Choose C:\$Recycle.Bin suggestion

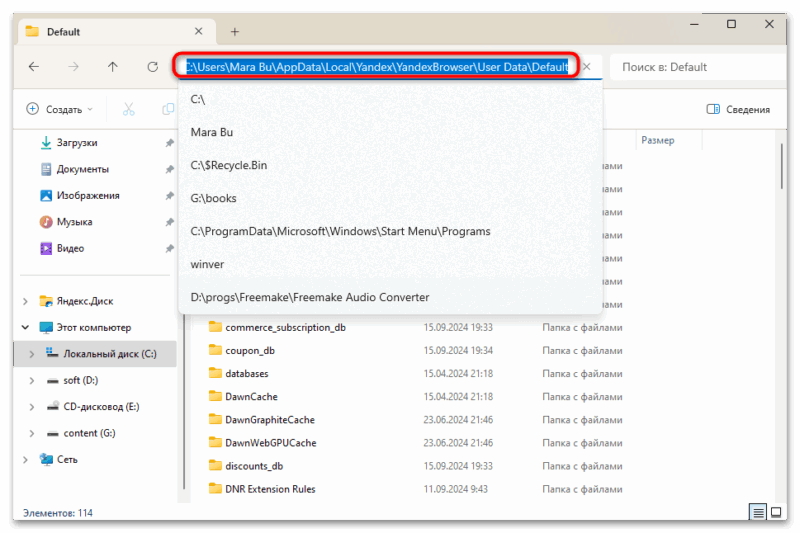pos(390,165)
